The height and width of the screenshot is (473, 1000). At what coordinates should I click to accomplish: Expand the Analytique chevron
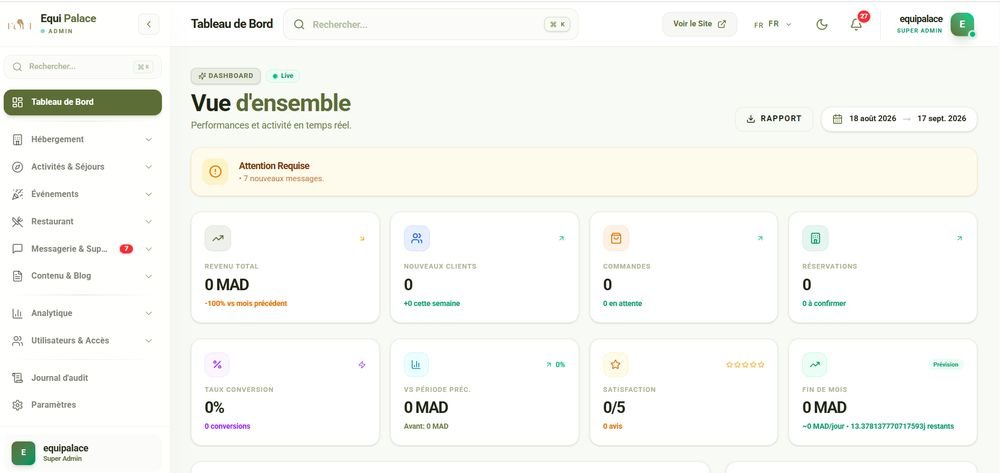tap(149, 314)
